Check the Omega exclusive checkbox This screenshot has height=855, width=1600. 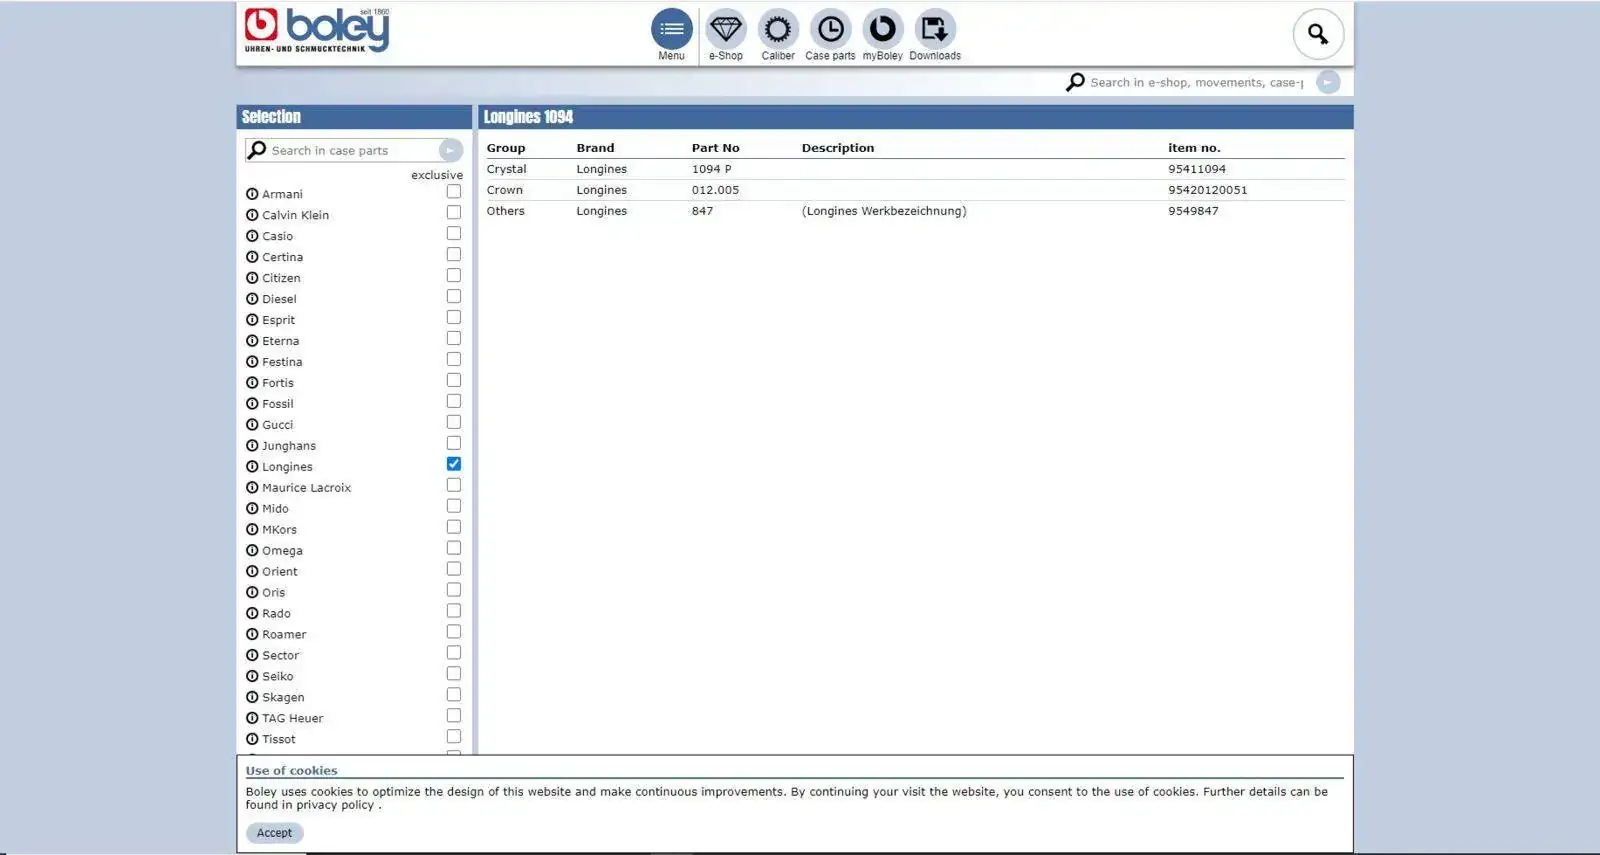click(454, 548)
